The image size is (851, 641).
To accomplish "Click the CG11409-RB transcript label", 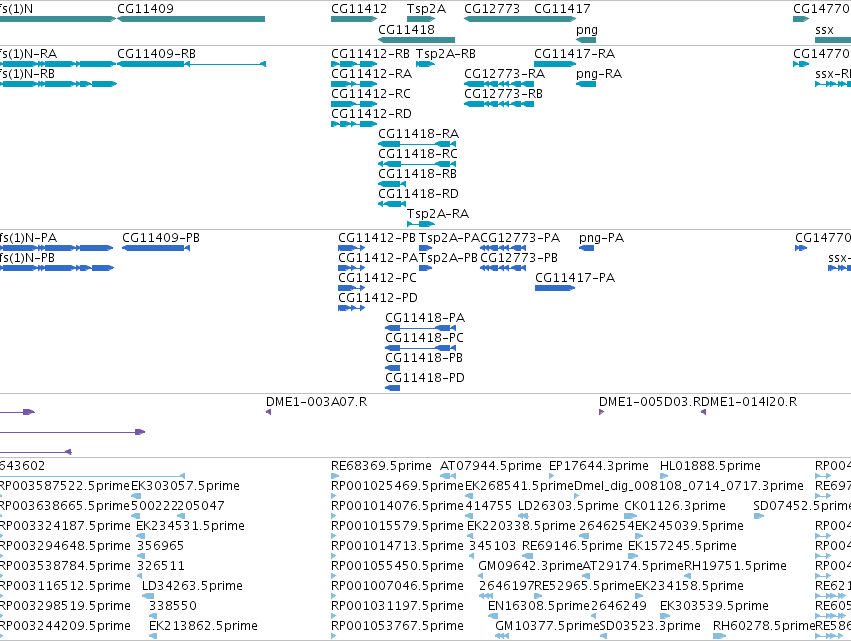I will (x=156, y=54).
